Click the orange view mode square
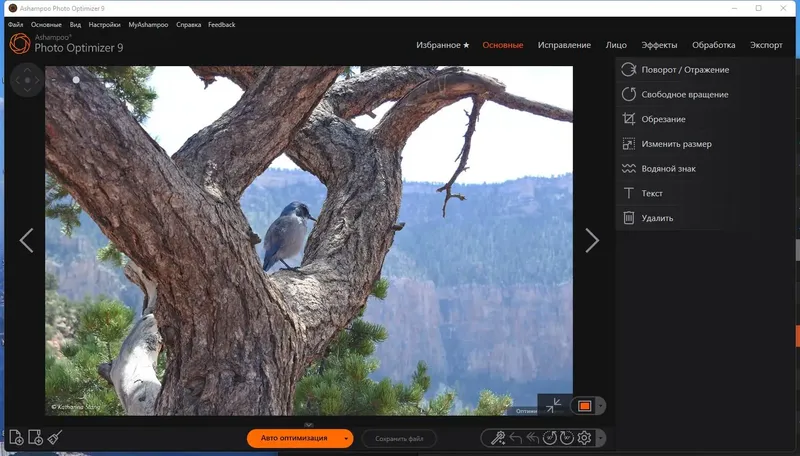800x456 pixels. [584, 406]
